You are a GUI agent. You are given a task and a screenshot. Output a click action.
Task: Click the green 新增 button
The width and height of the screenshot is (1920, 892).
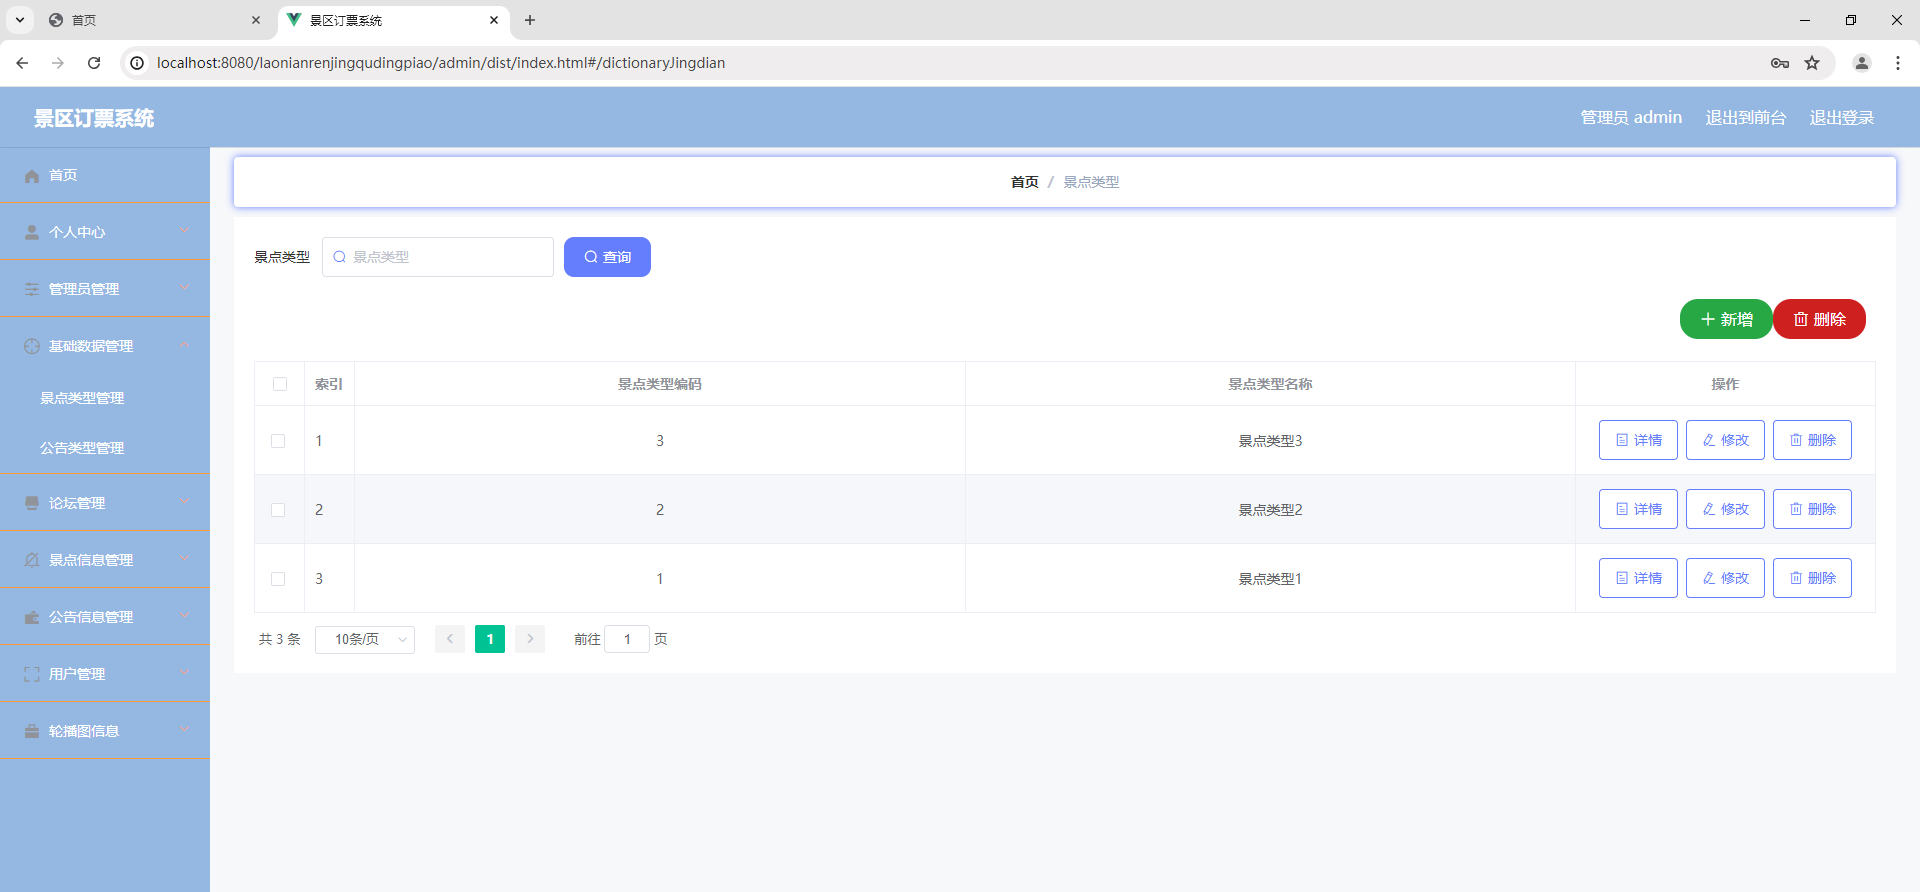[x=1726, y=319]
